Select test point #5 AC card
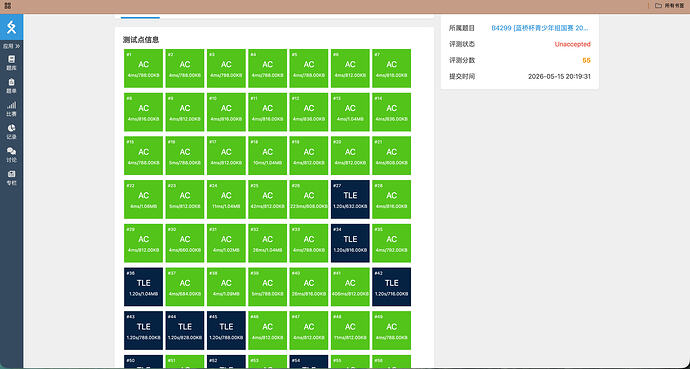Screen dimensions: 690x369 coord(309,69)
